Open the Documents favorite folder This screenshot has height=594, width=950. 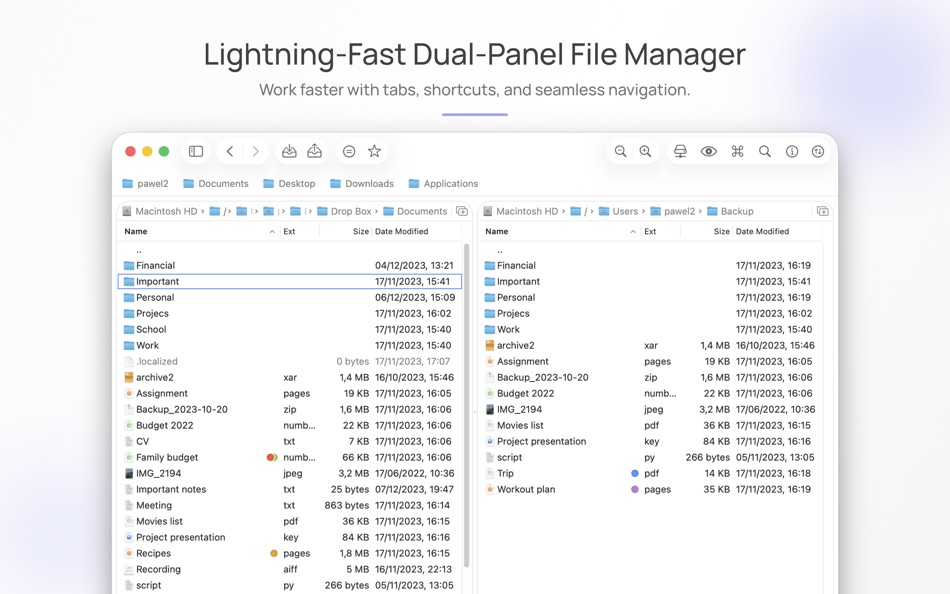click(216, 184)
